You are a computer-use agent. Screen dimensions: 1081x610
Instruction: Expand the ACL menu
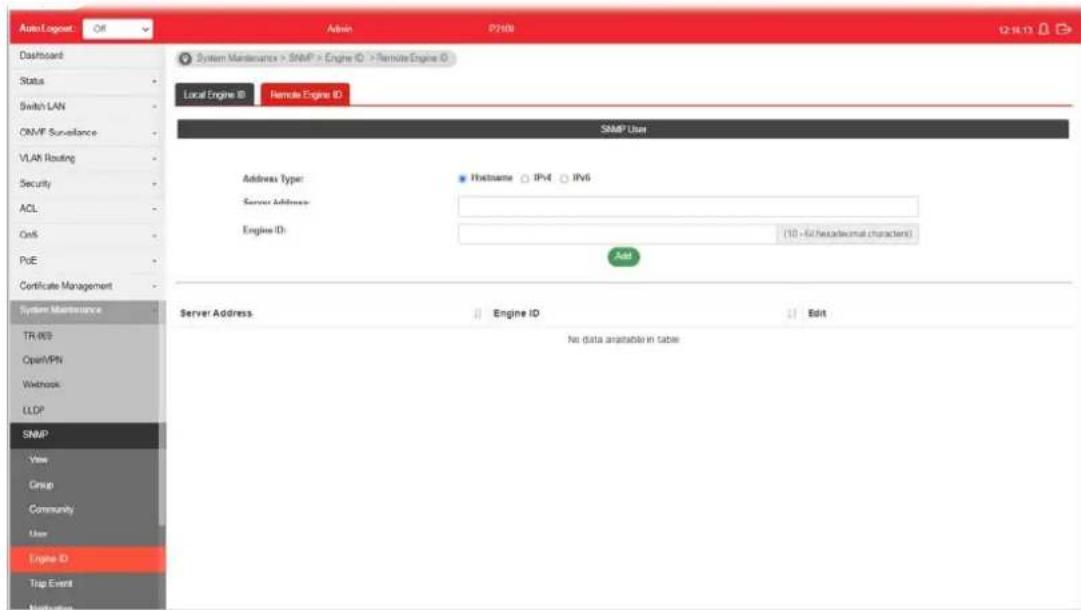click(87, 209)
